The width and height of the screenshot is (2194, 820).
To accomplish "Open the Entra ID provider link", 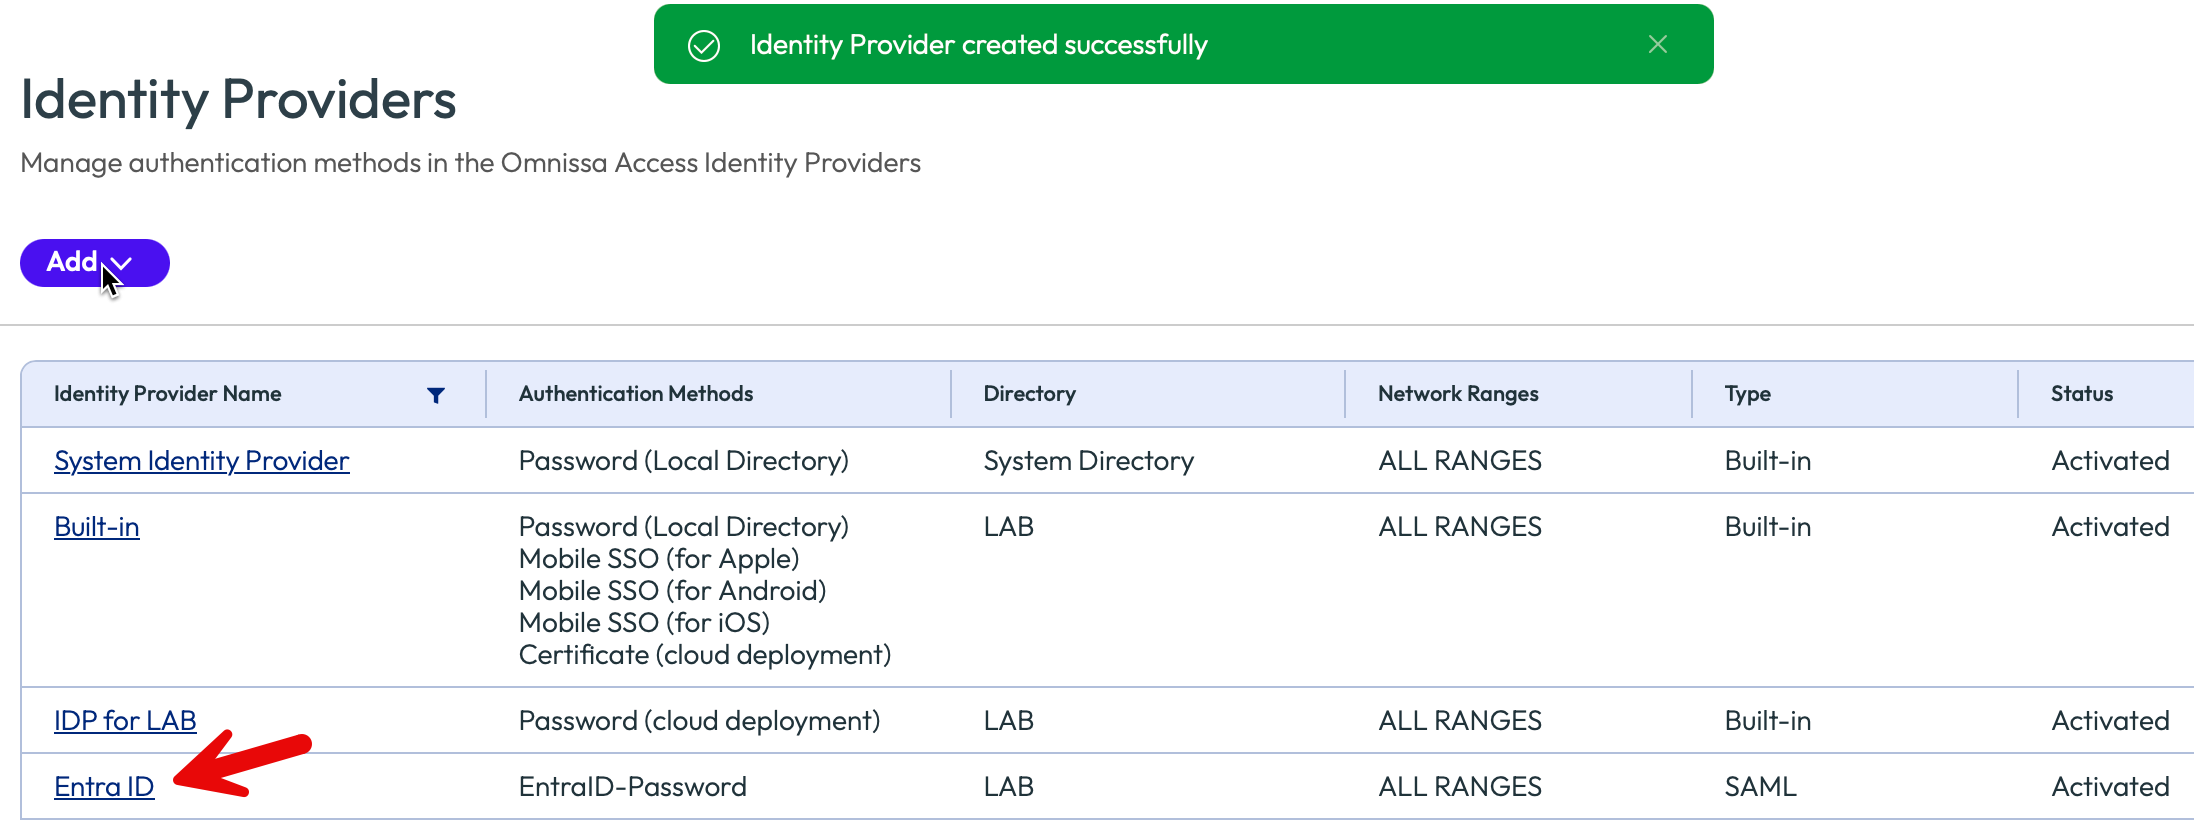I will [x=104, y=787].
